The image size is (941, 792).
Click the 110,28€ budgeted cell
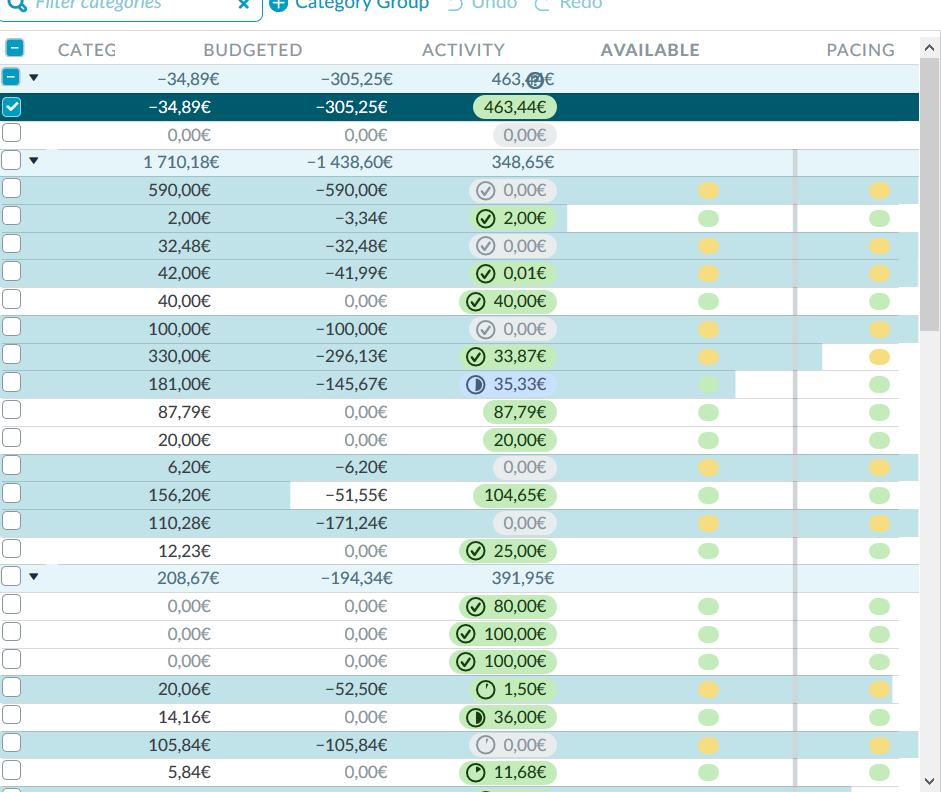(x=179, y=523)
